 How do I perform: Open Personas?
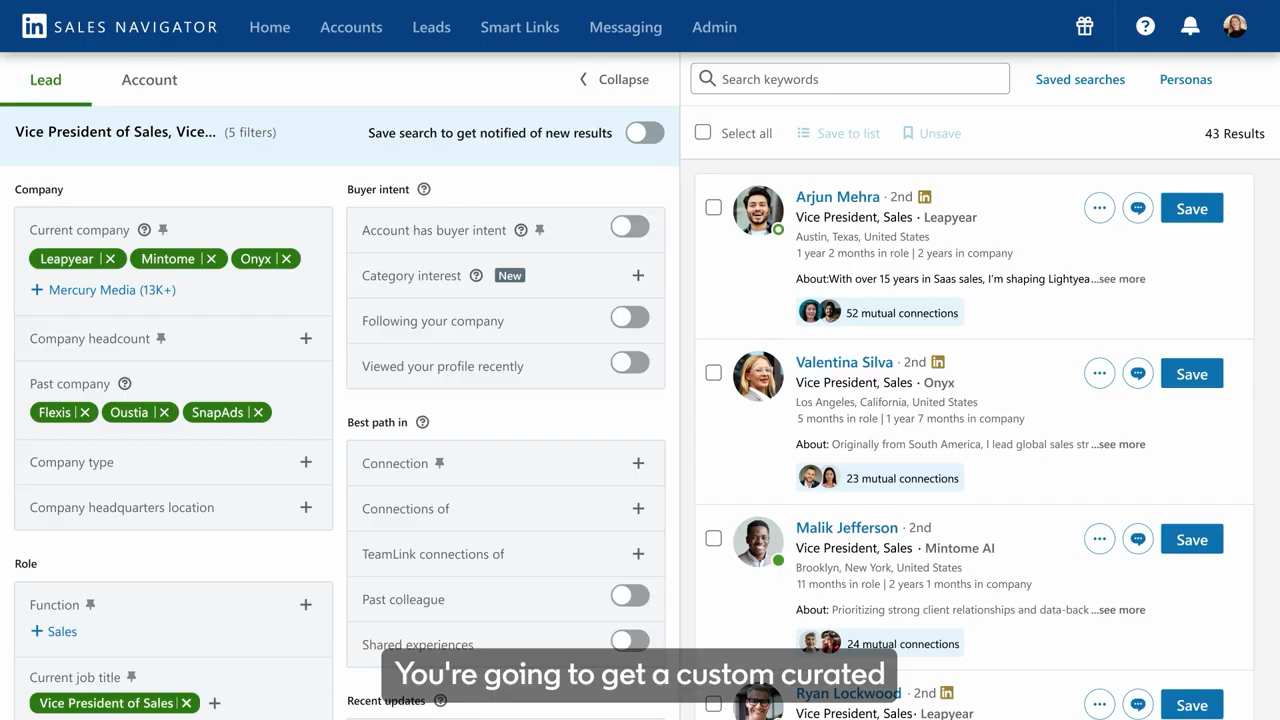point(1186,79)
